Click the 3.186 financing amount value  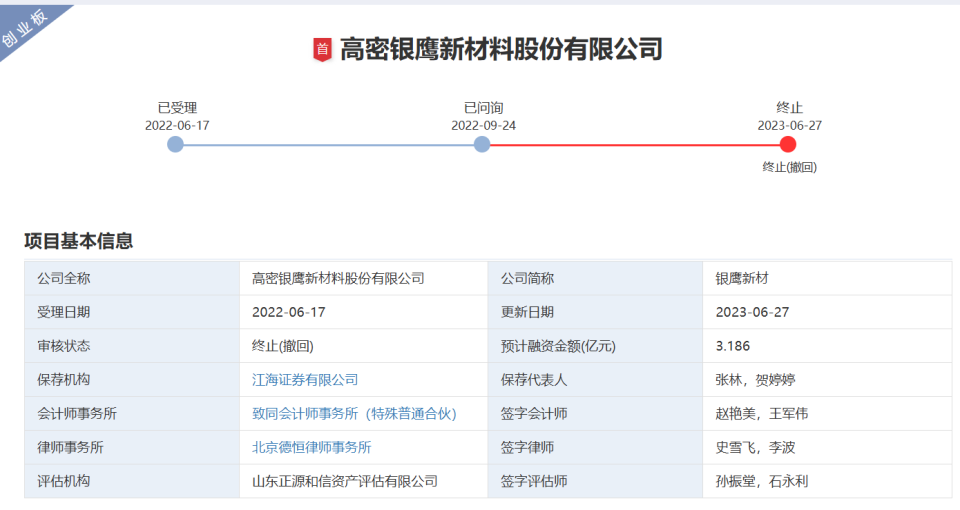coord(732,346)
